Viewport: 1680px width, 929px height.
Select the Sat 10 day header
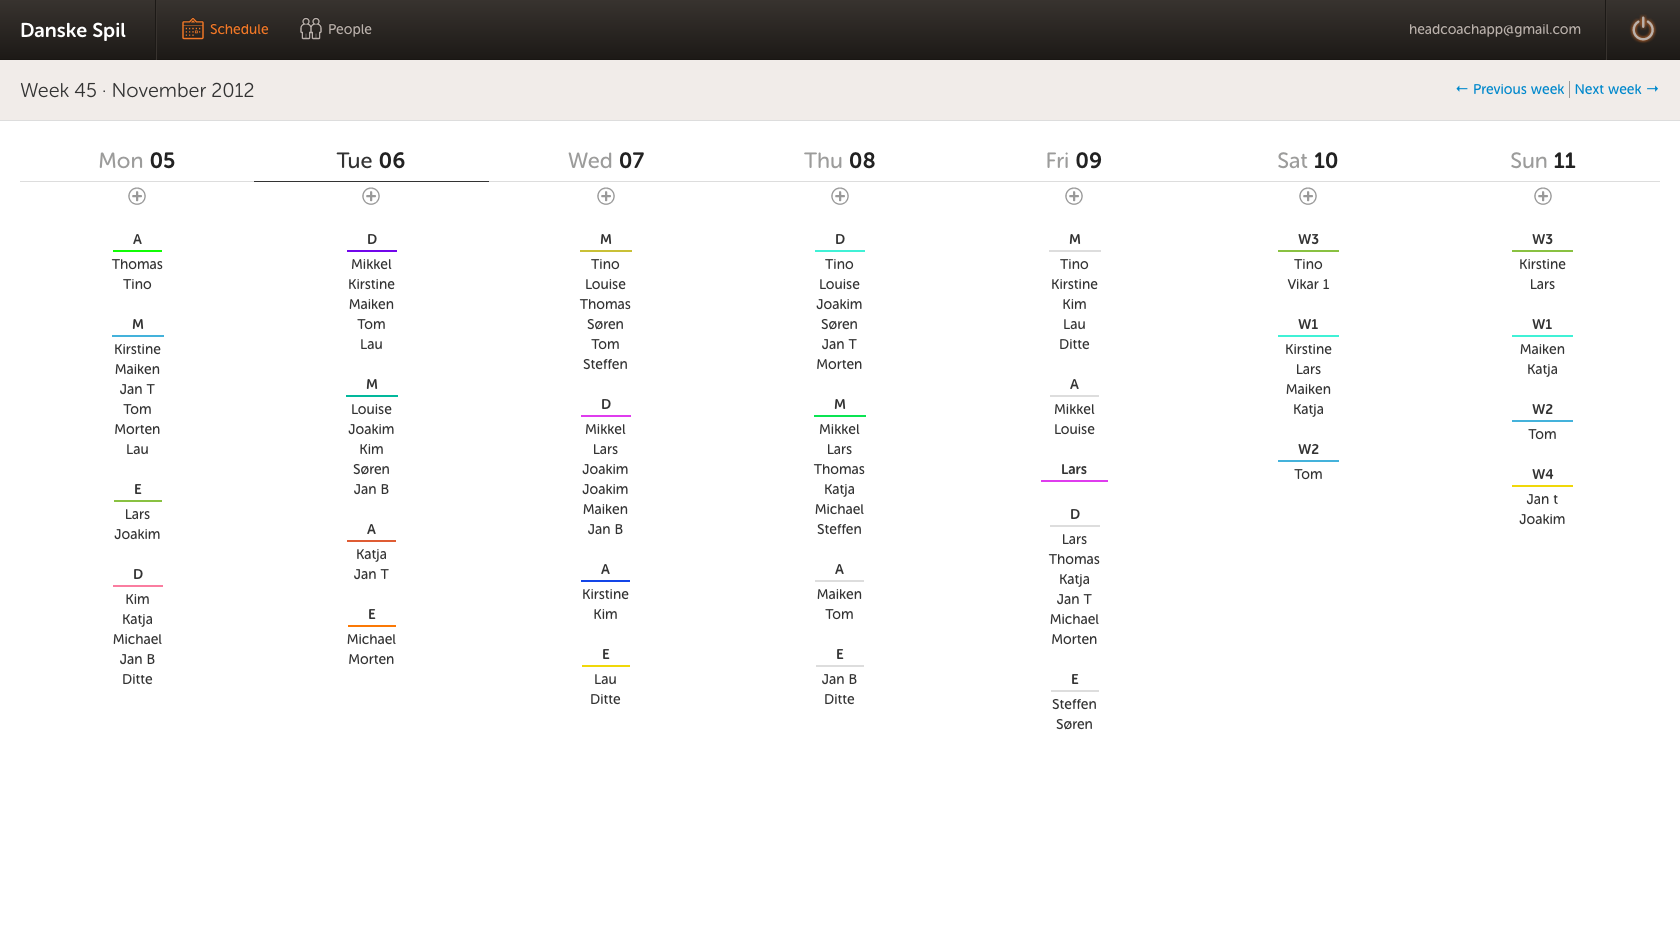pyautogui.click(x=1308, y=160)
